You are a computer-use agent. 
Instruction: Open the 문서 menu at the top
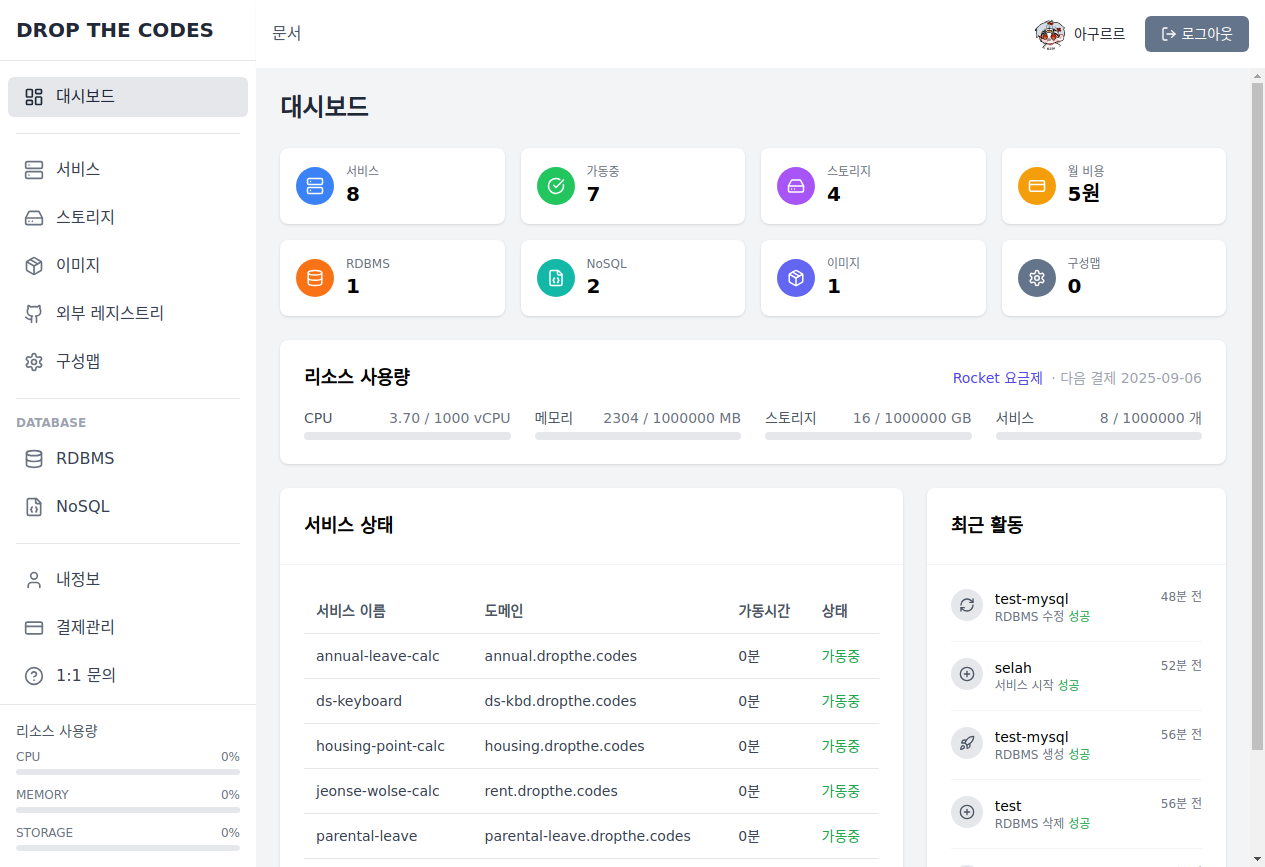pyautogui.click(x=287, y=33)
